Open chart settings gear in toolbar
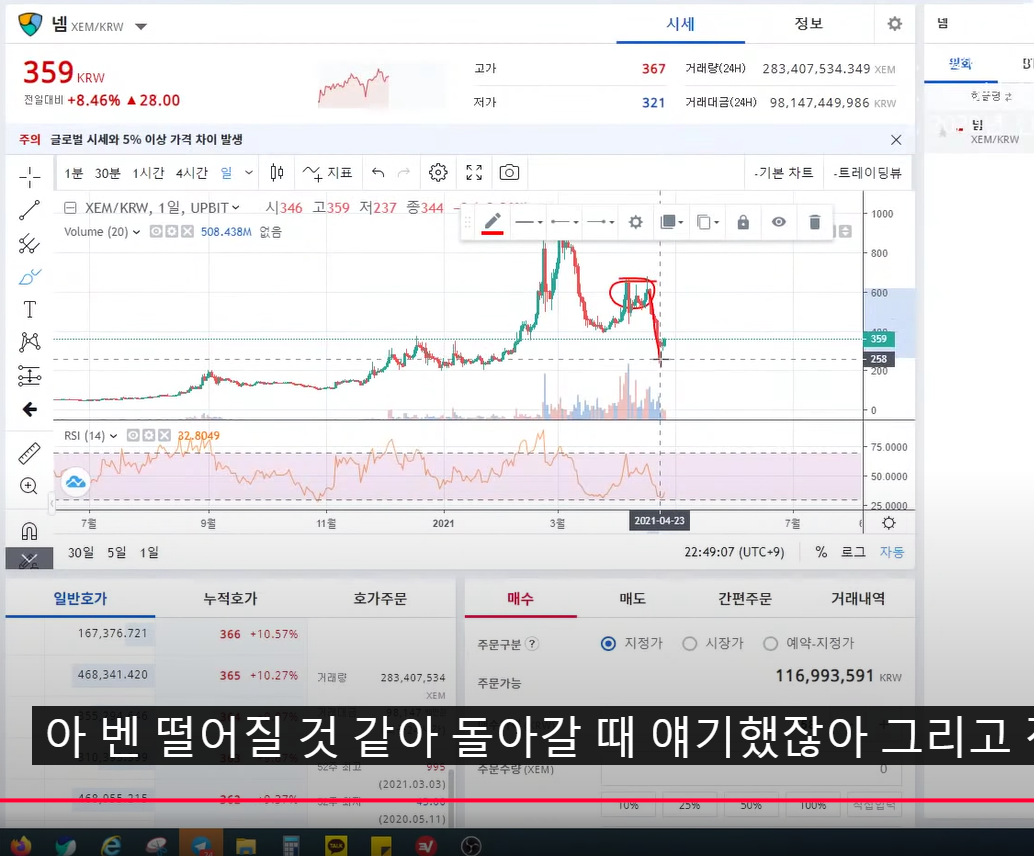Viewport: 1034px width, 856px height. point(438,173)
